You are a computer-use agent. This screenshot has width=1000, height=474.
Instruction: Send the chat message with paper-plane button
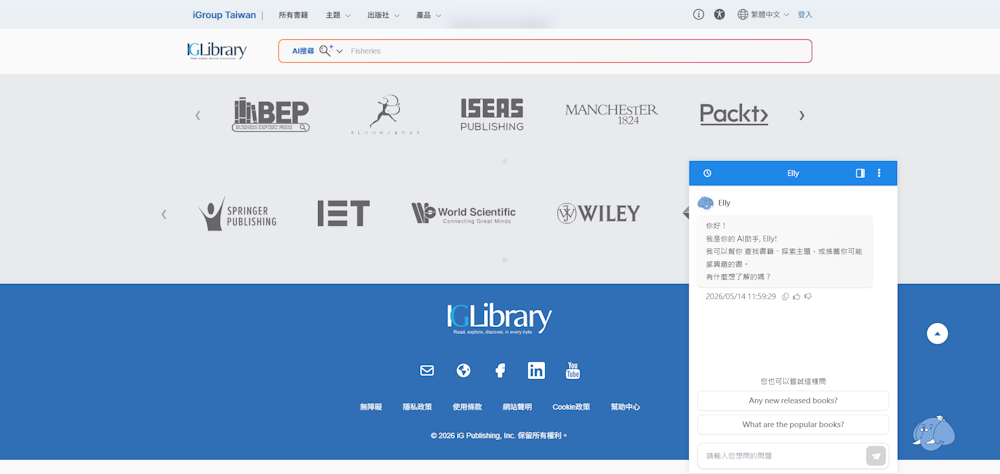[x=876, y=456]
